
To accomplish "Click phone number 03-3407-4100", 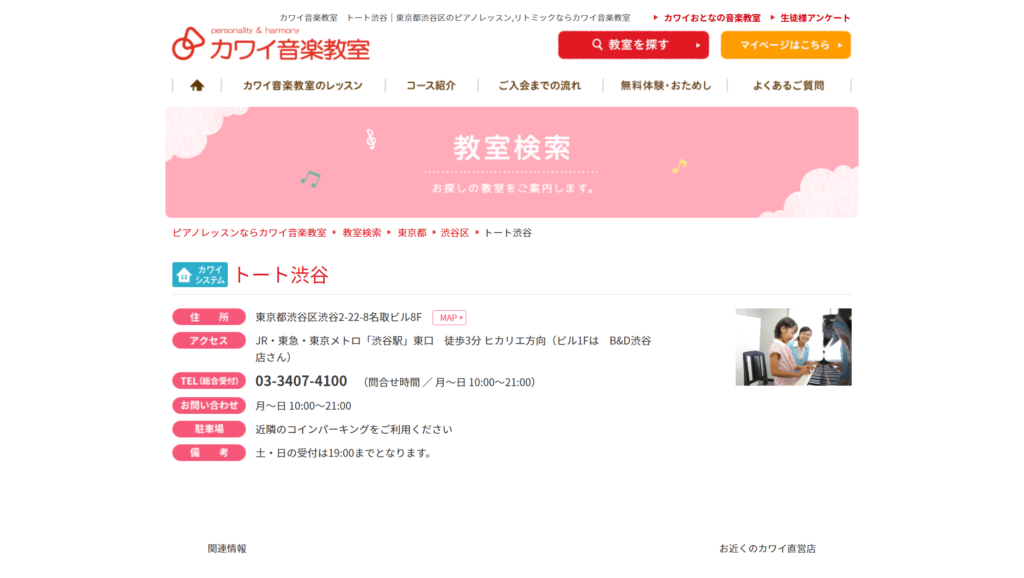I will [x=301, y=381].
